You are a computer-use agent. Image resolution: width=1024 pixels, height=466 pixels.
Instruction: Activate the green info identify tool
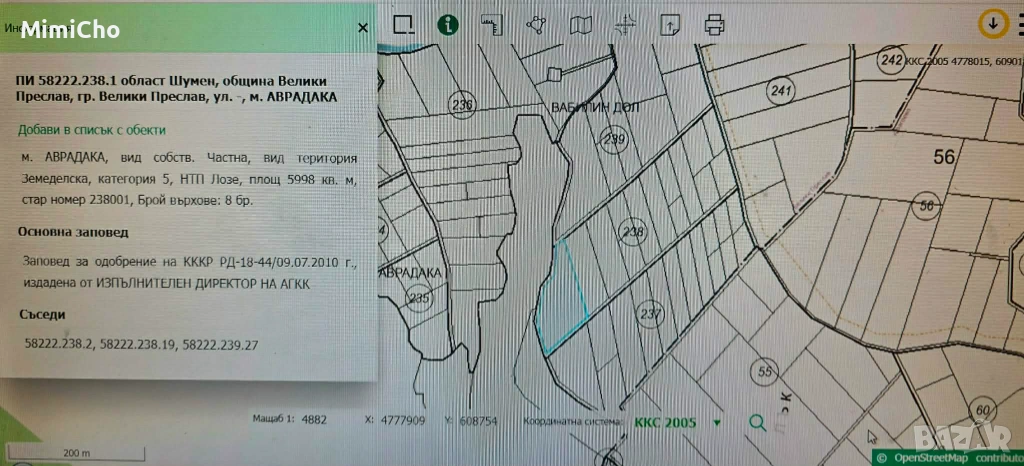(447, 23)
